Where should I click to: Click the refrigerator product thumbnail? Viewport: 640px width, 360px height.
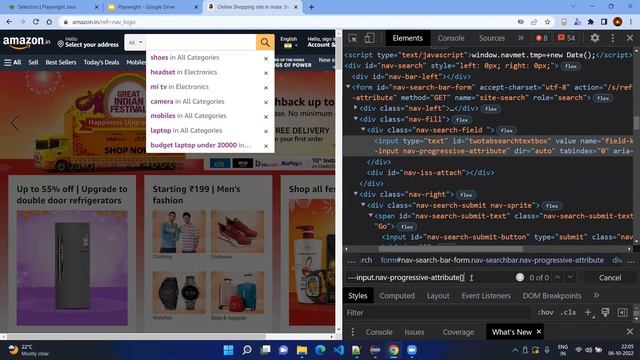72,268
